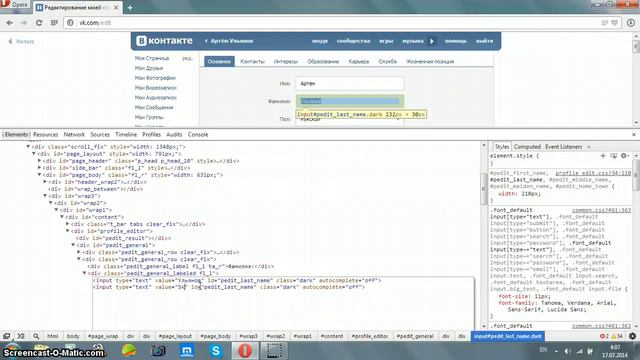This screenshot has height=360, width=640.
Task: Click the VKontakte logo
Action: point(164,41)
